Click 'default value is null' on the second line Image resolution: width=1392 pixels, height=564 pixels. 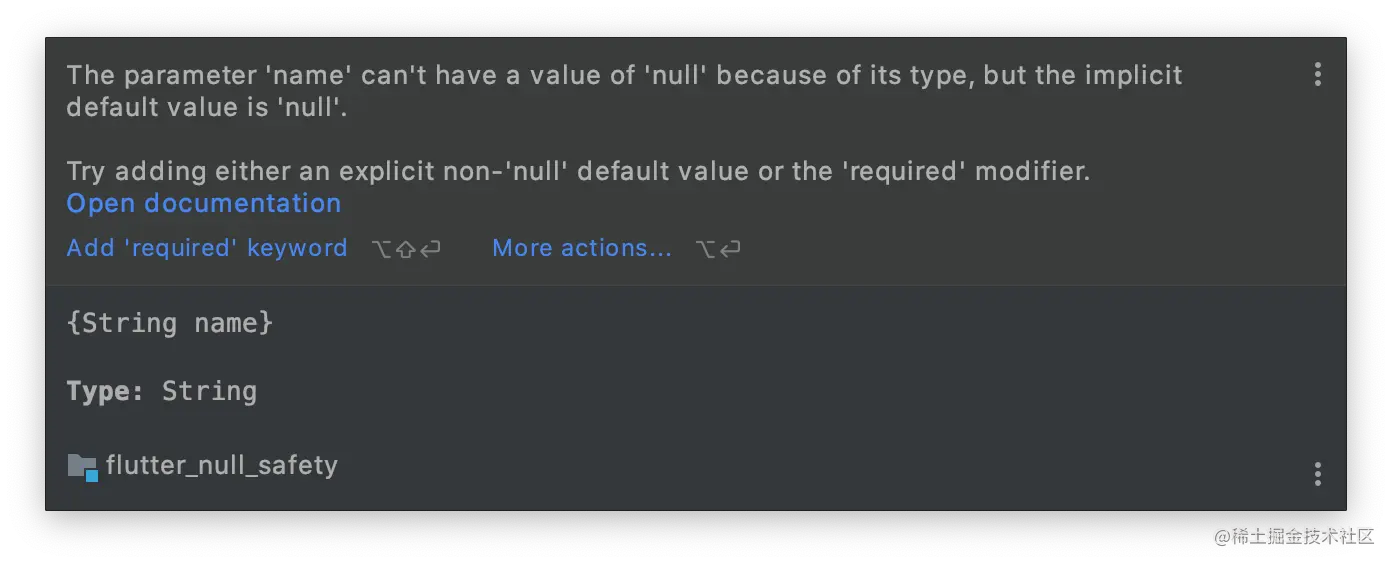(207, 108)
